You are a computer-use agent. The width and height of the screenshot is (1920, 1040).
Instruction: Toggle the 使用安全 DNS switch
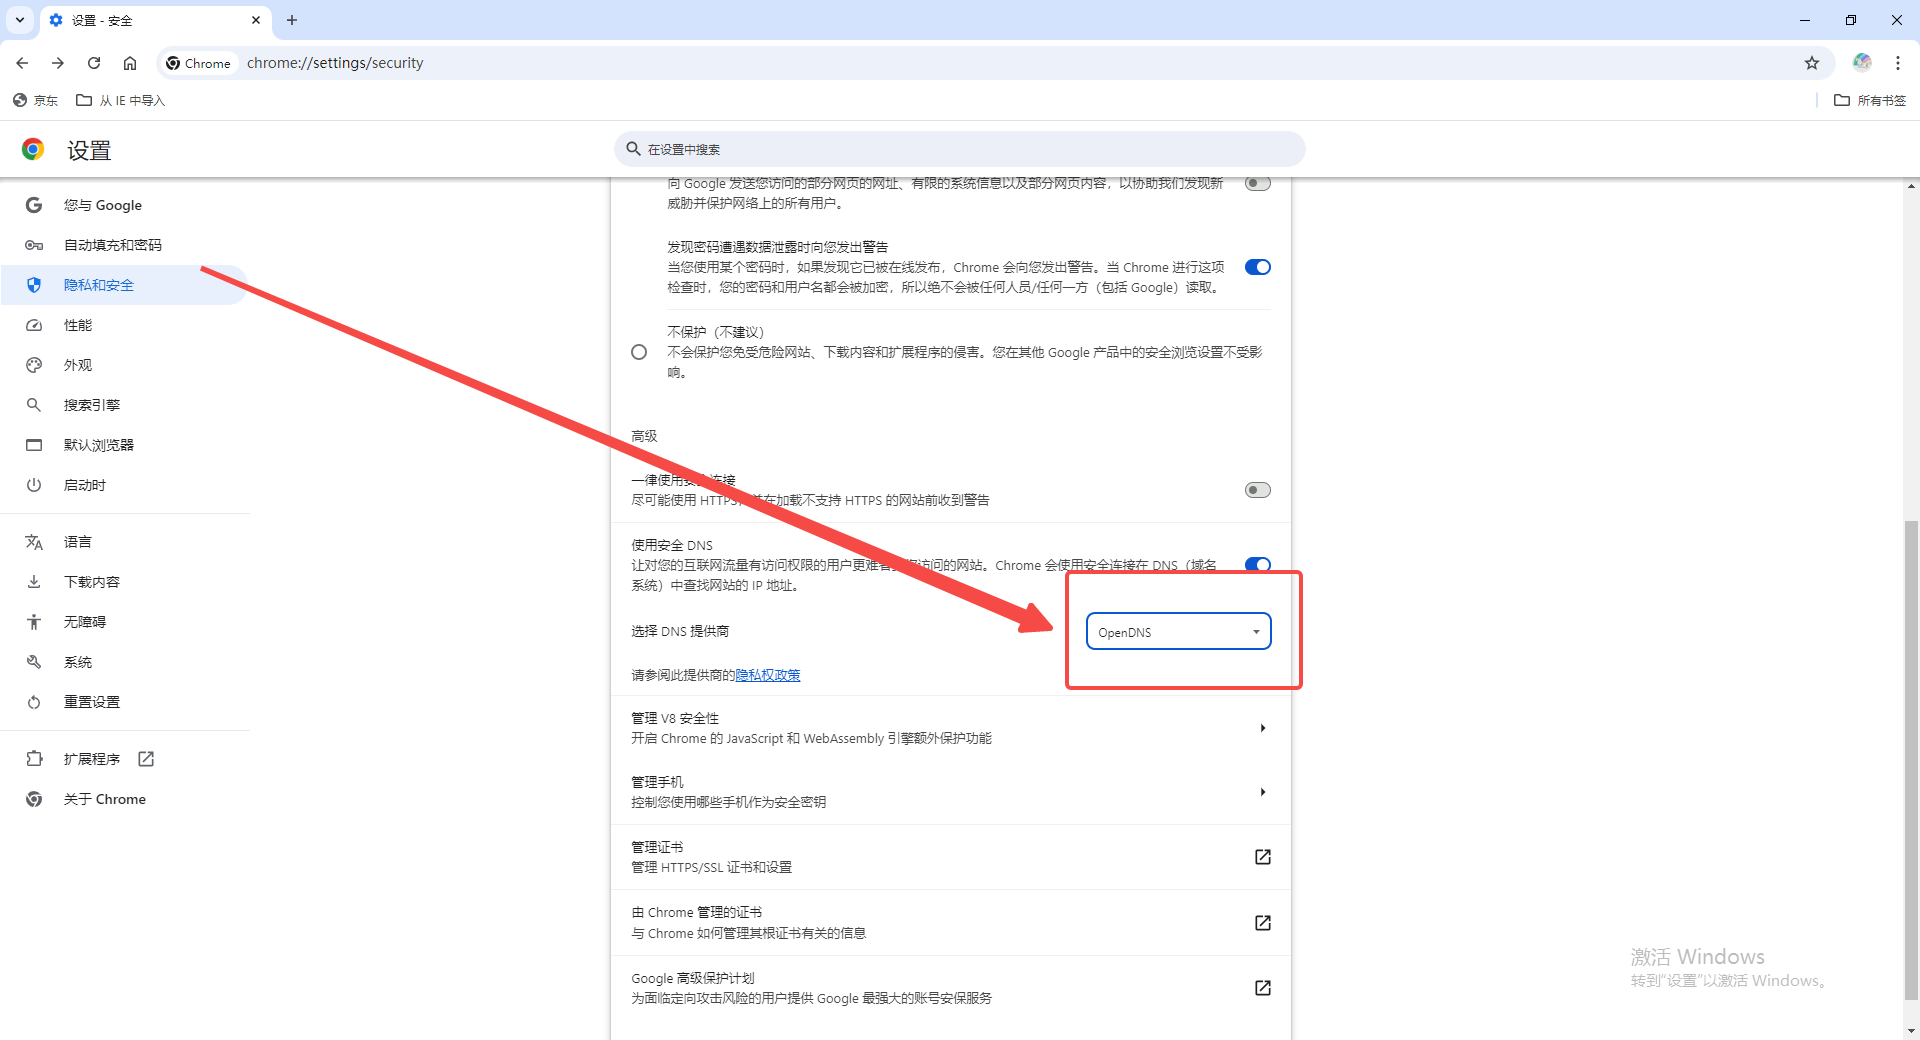(x=1258, y=565)
